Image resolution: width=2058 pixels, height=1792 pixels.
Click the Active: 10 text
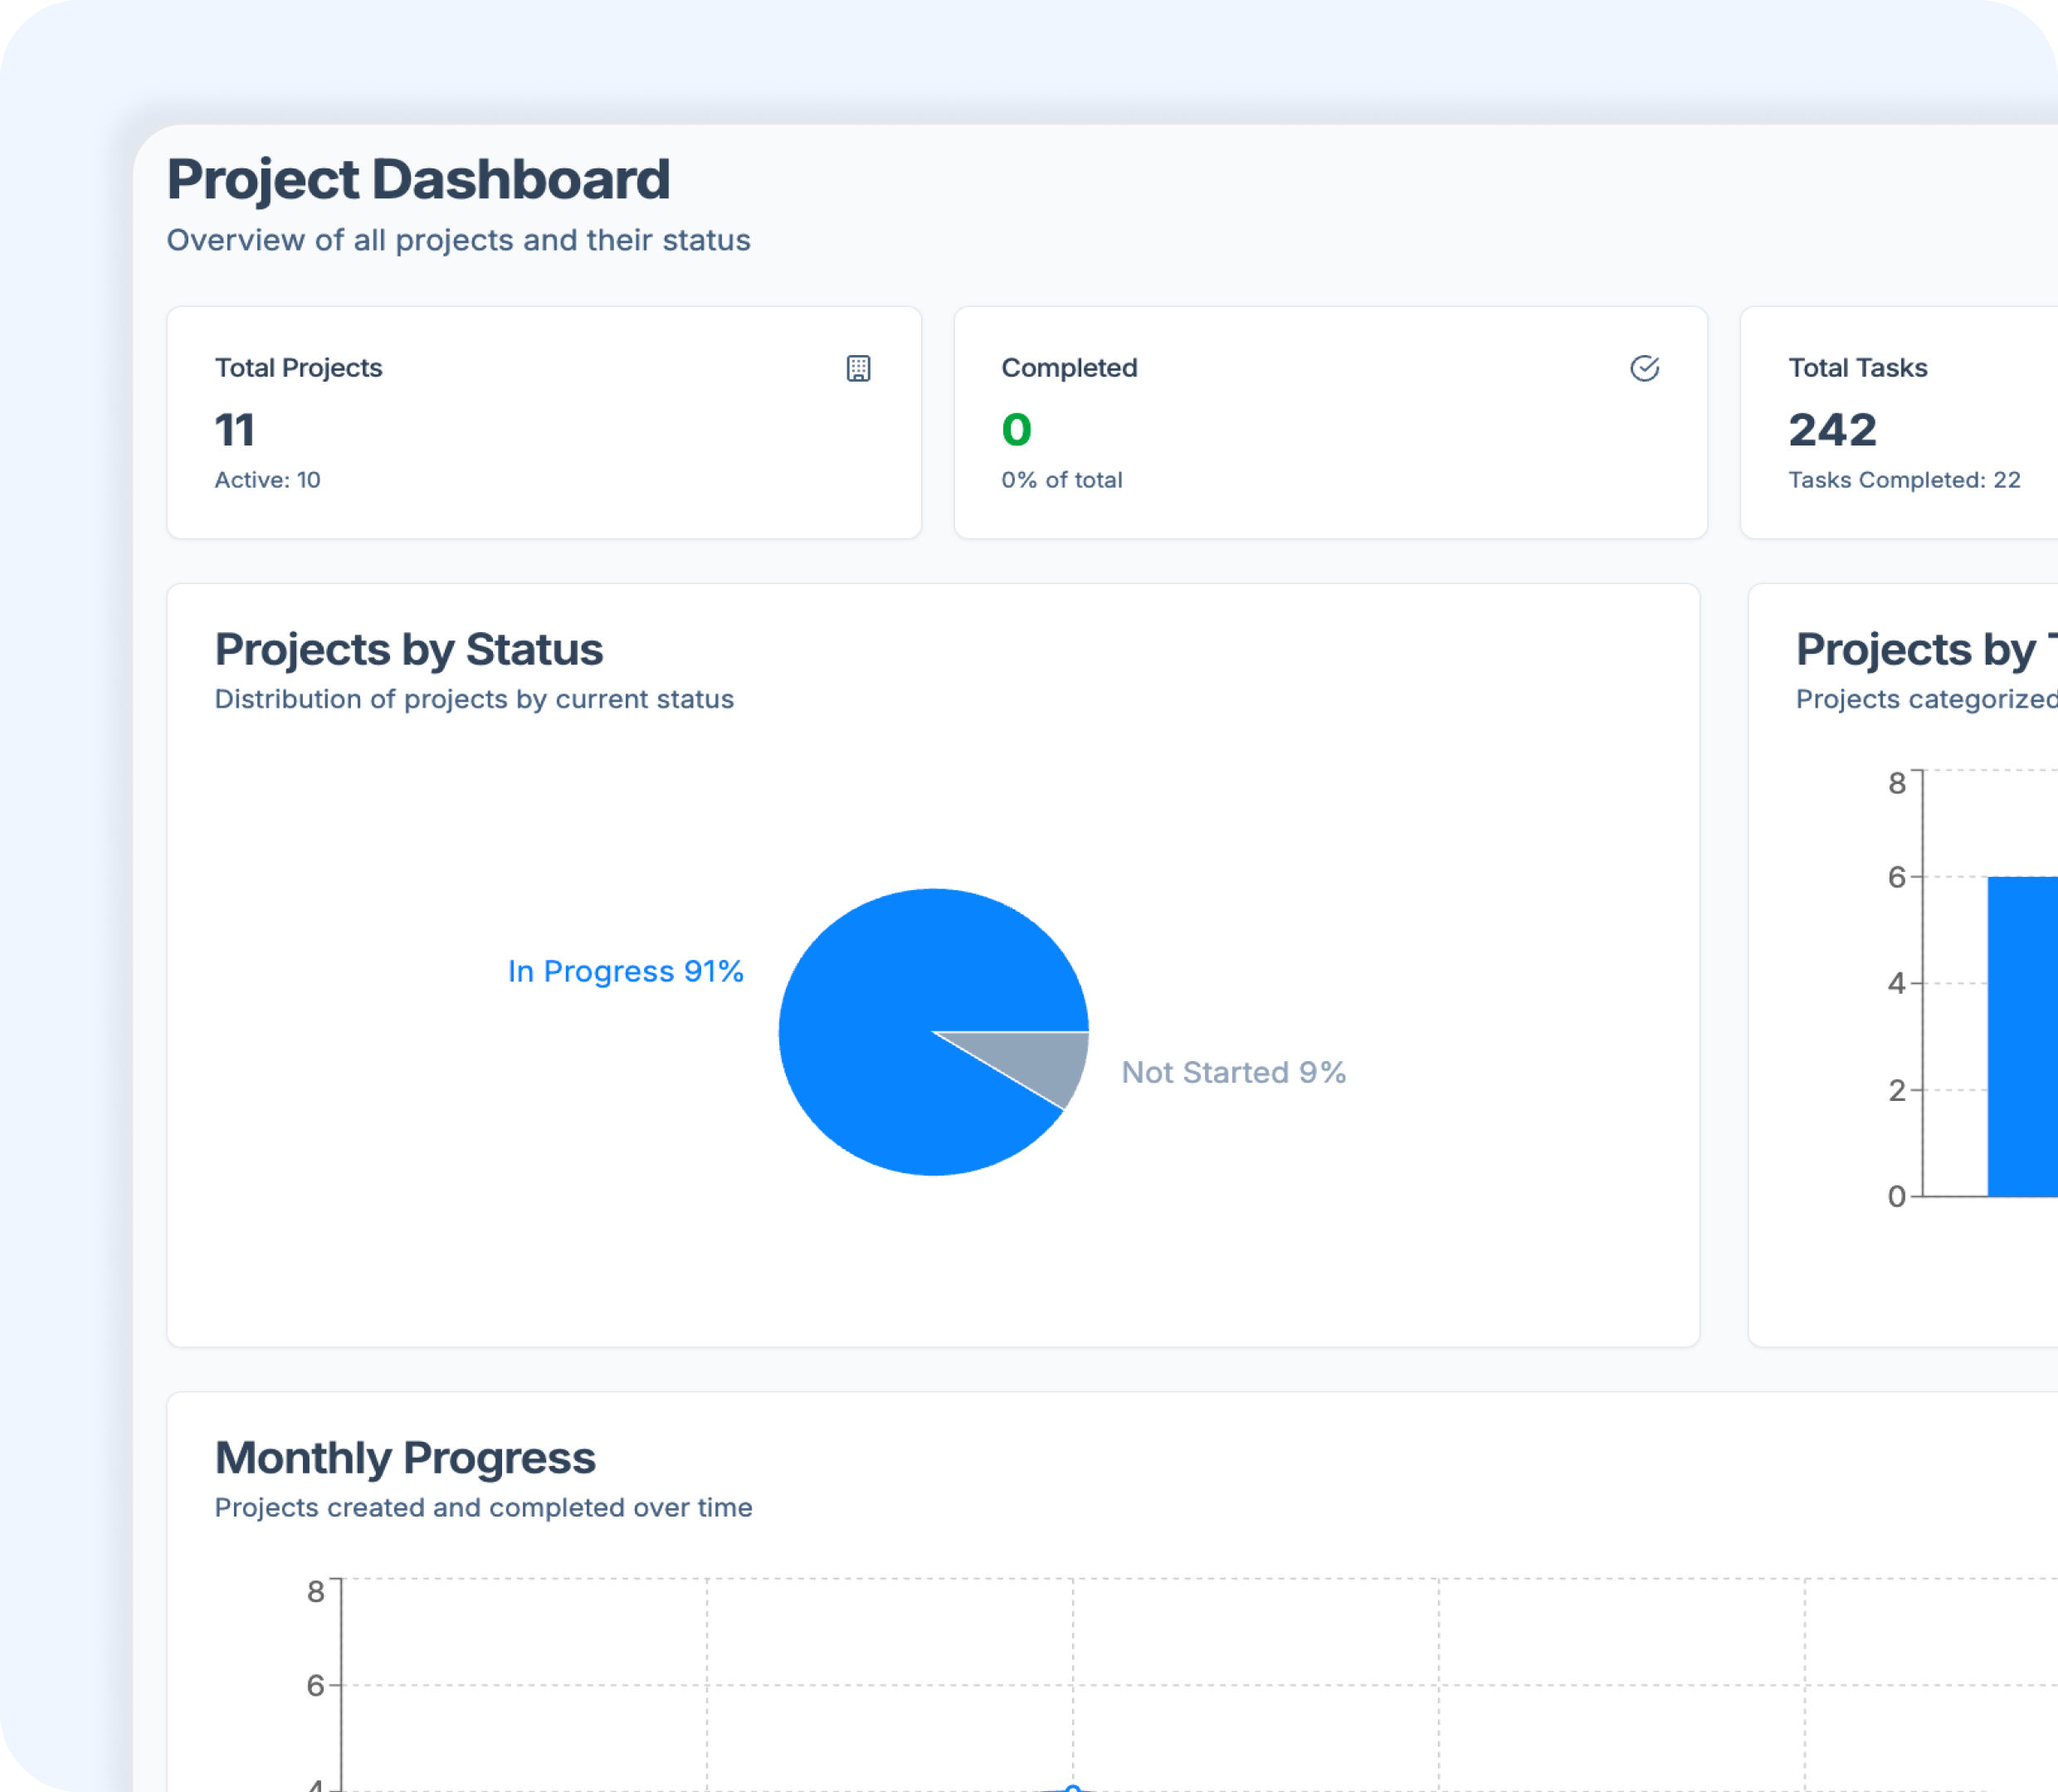click(x=267, y=480)
